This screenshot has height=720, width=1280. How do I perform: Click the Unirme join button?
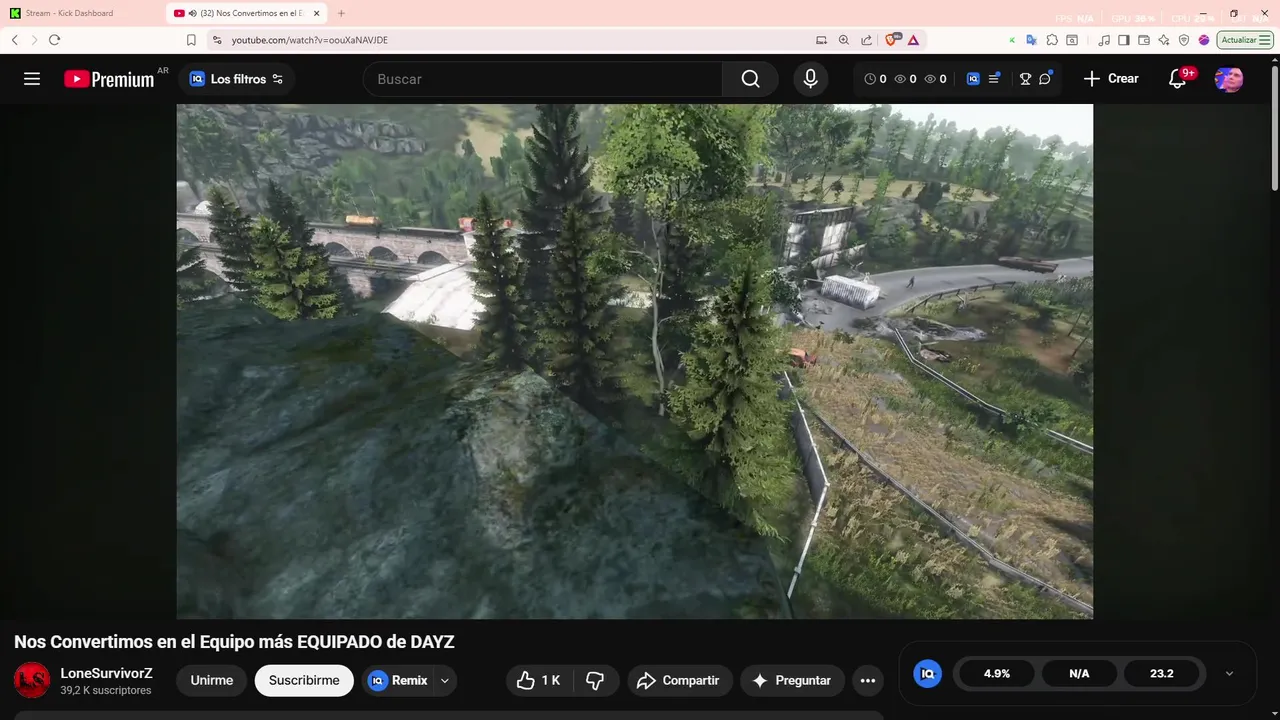212,680
